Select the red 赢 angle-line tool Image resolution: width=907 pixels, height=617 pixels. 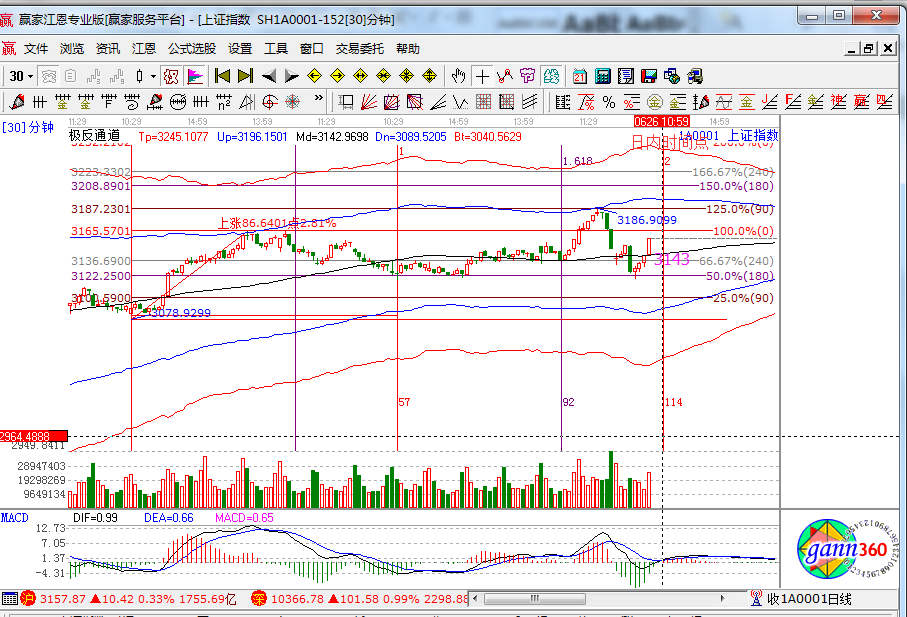pos(861,102)
